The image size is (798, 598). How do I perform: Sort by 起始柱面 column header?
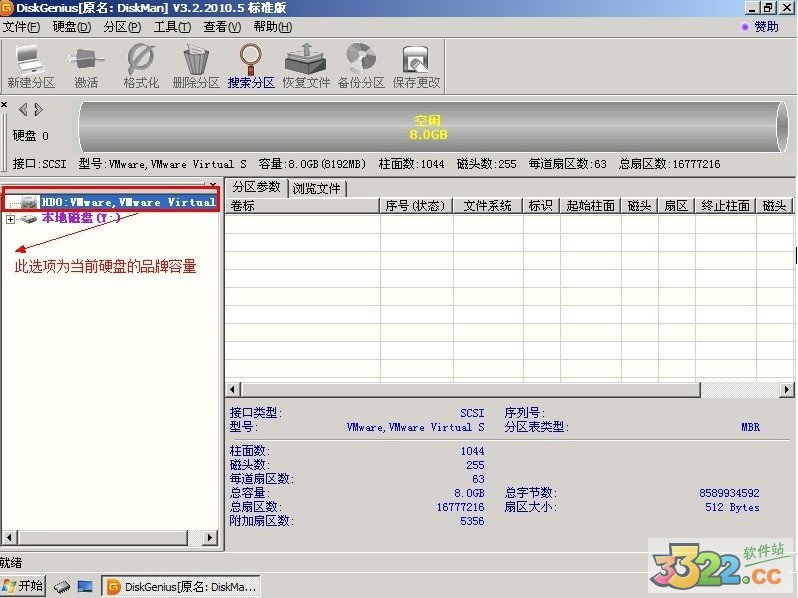(x=590, y=206)
